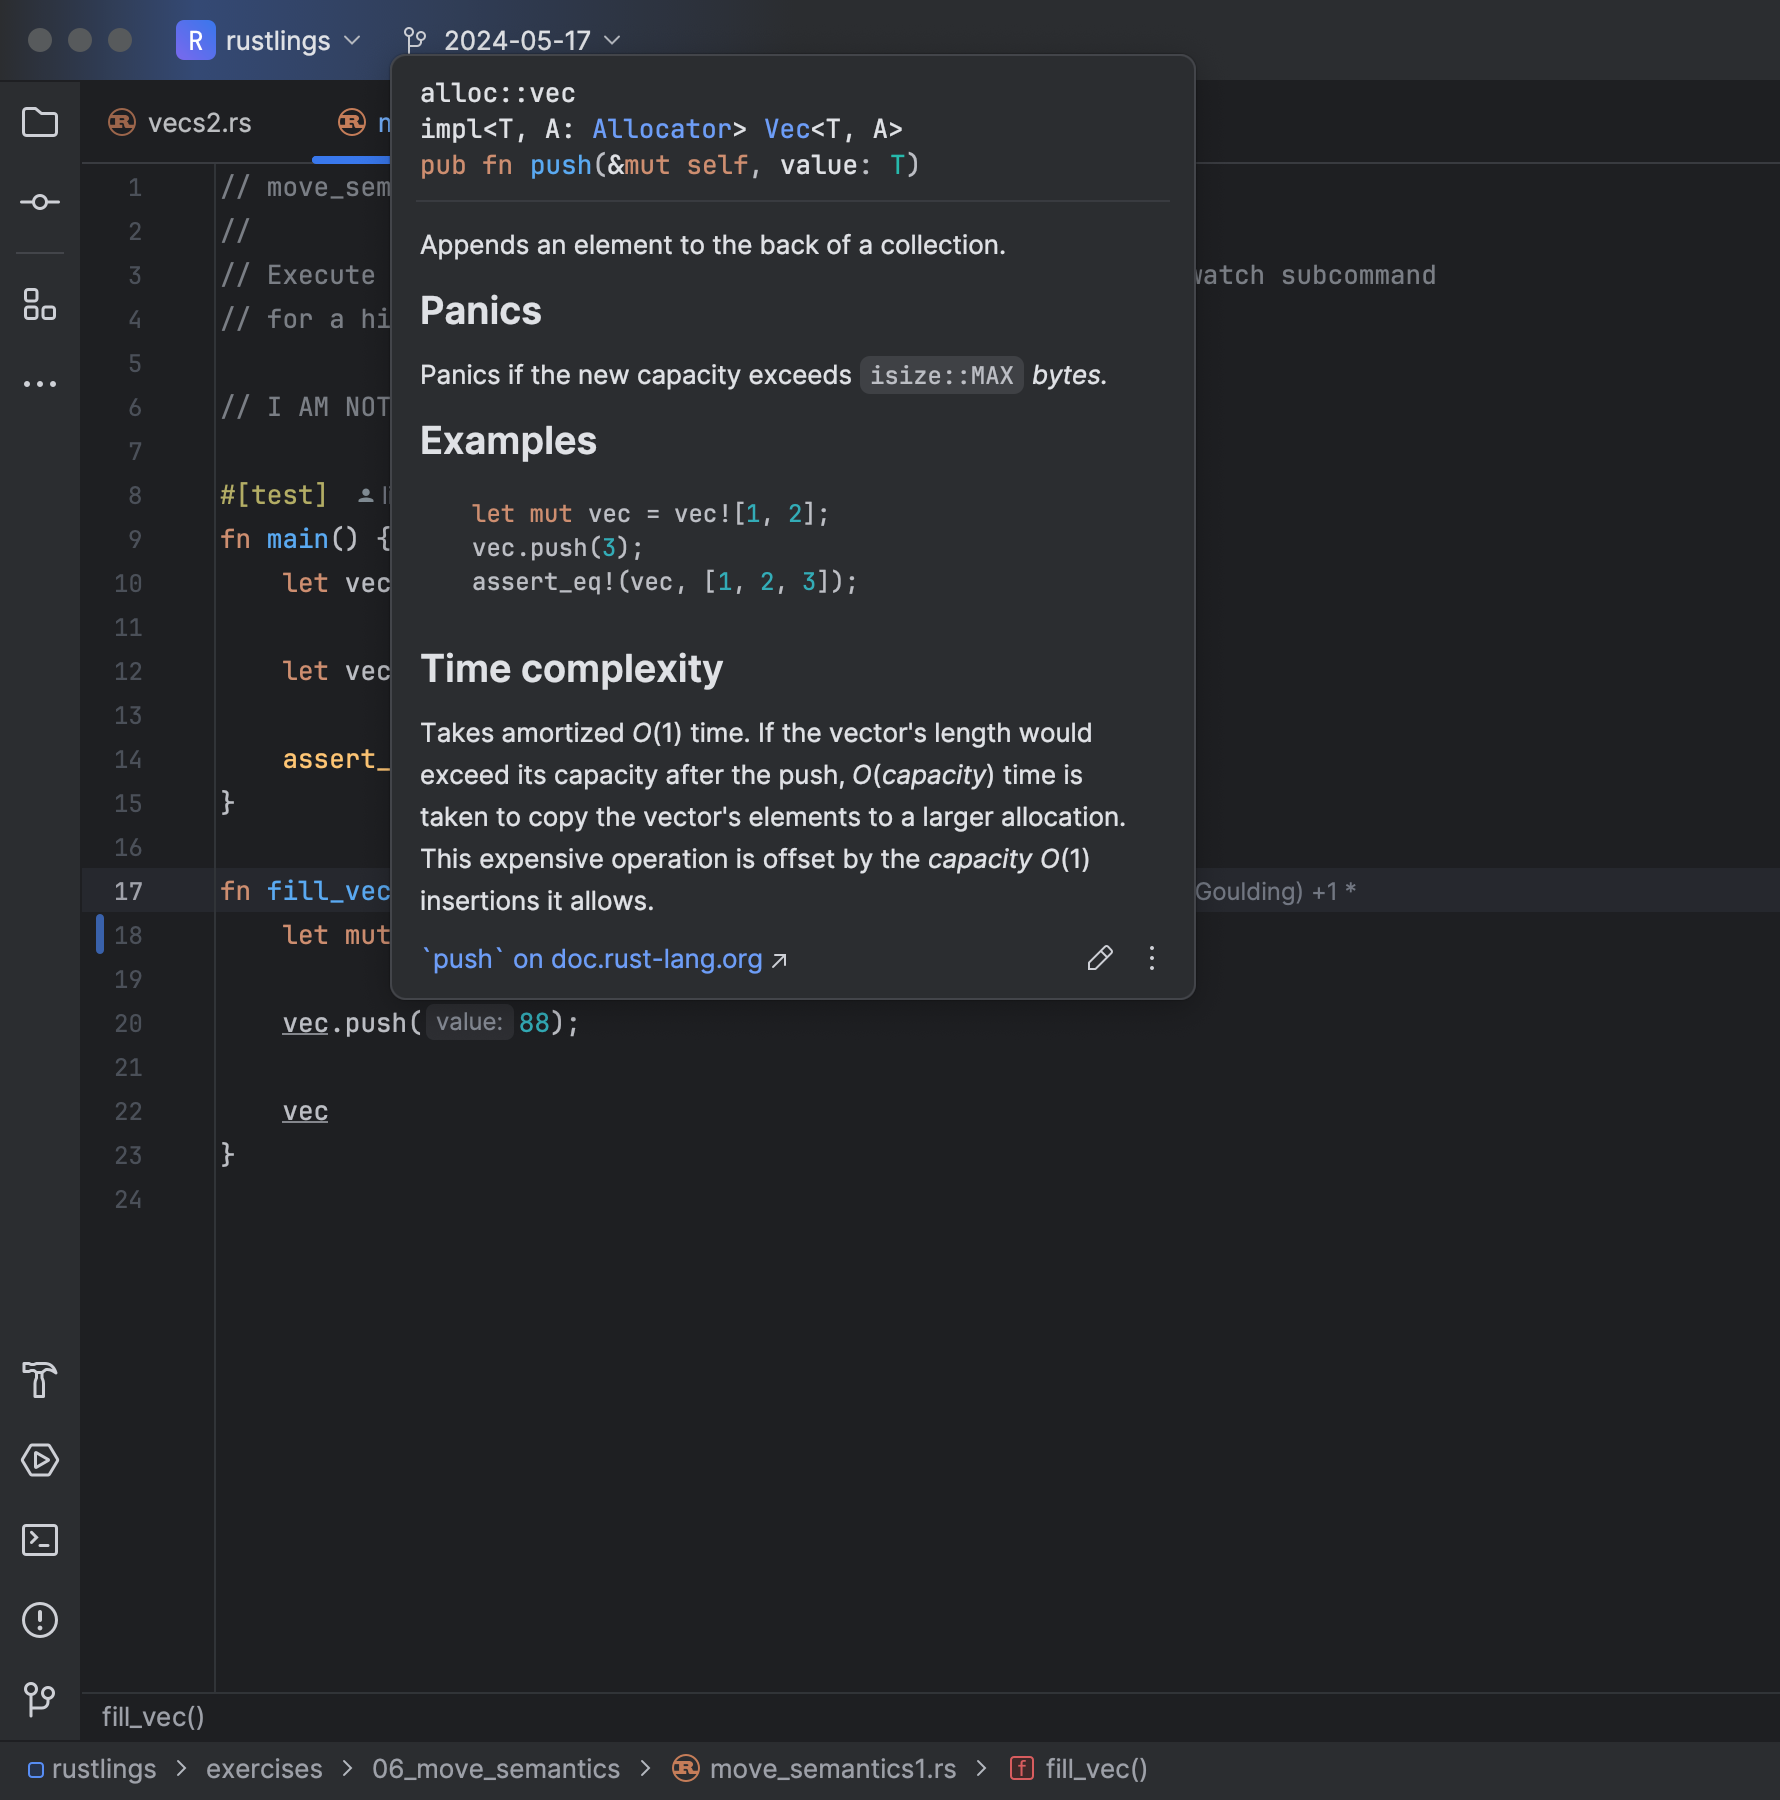Click the Vec type link in signature

pos(787,129)
